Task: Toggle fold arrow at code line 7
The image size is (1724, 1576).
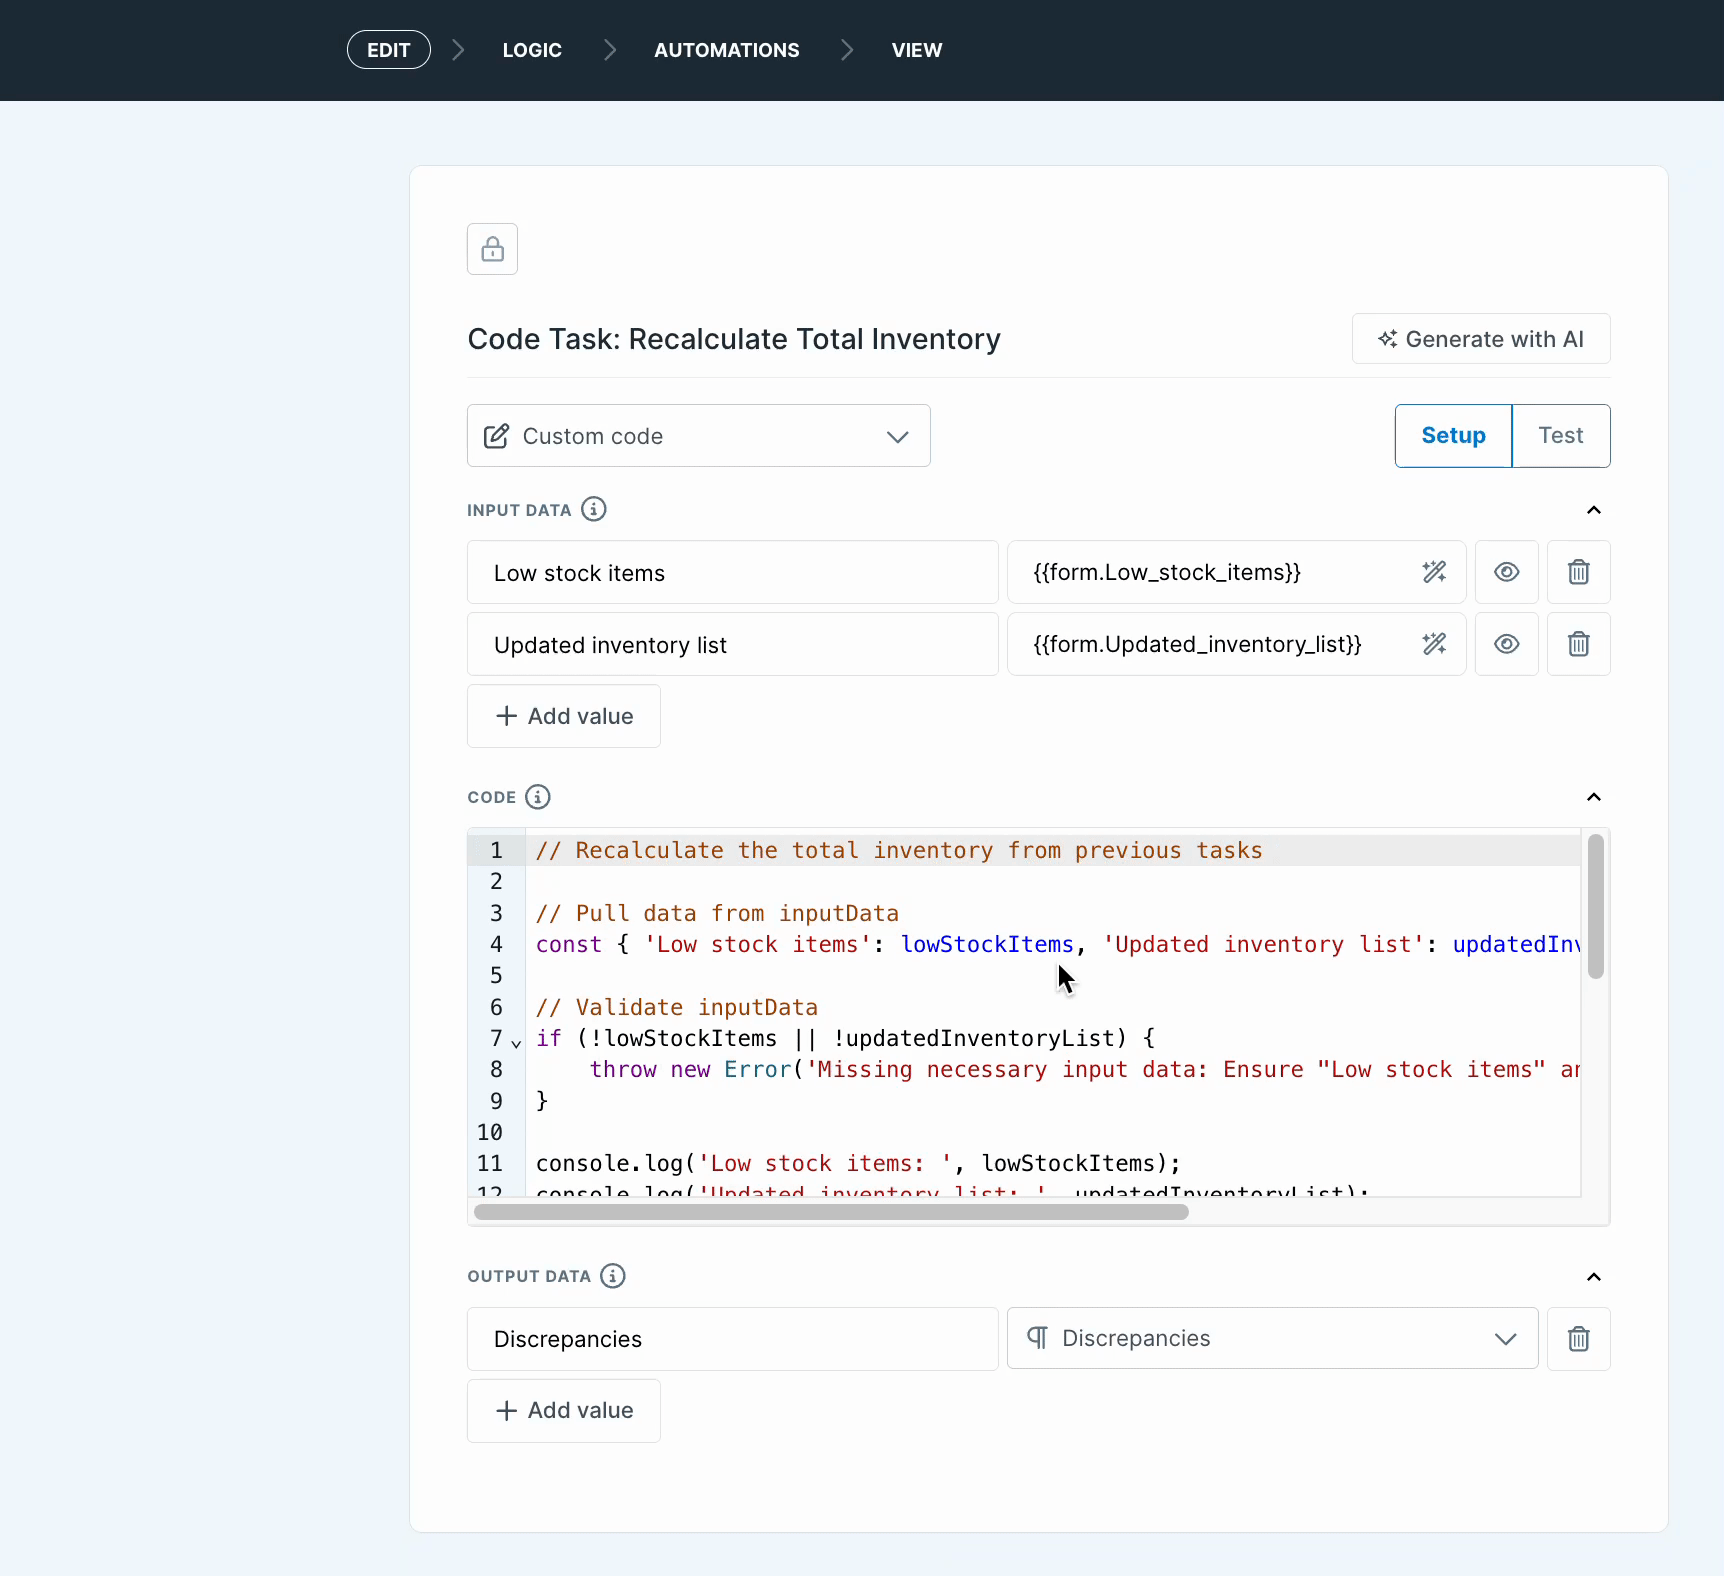Action: (516, 1043)
